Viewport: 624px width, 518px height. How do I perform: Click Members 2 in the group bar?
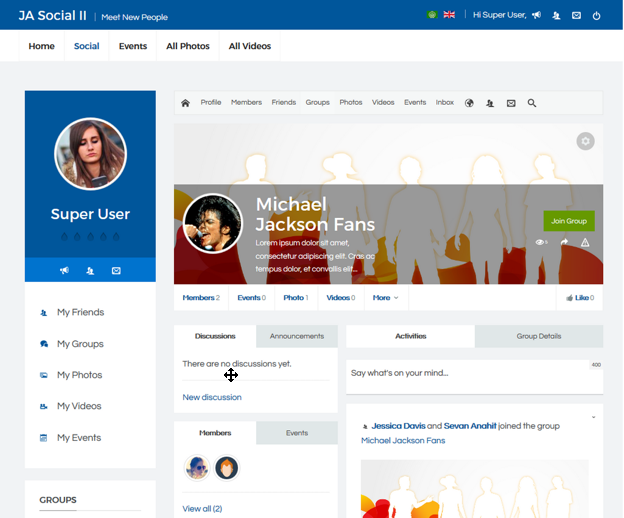(201, 298)
